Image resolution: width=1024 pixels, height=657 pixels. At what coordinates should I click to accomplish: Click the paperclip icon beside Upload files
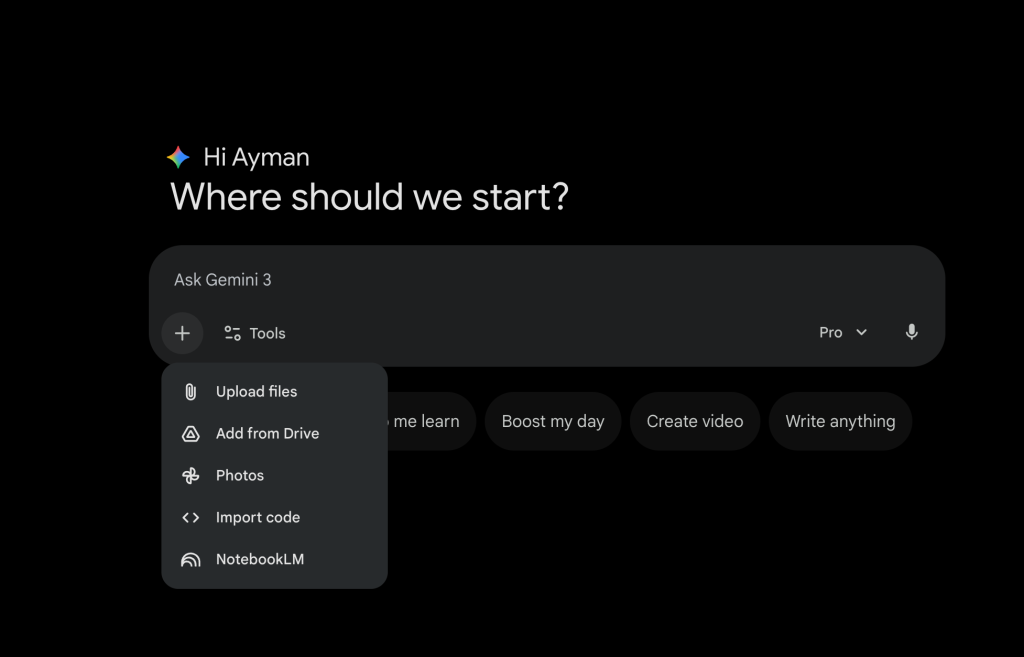(191, 391)
